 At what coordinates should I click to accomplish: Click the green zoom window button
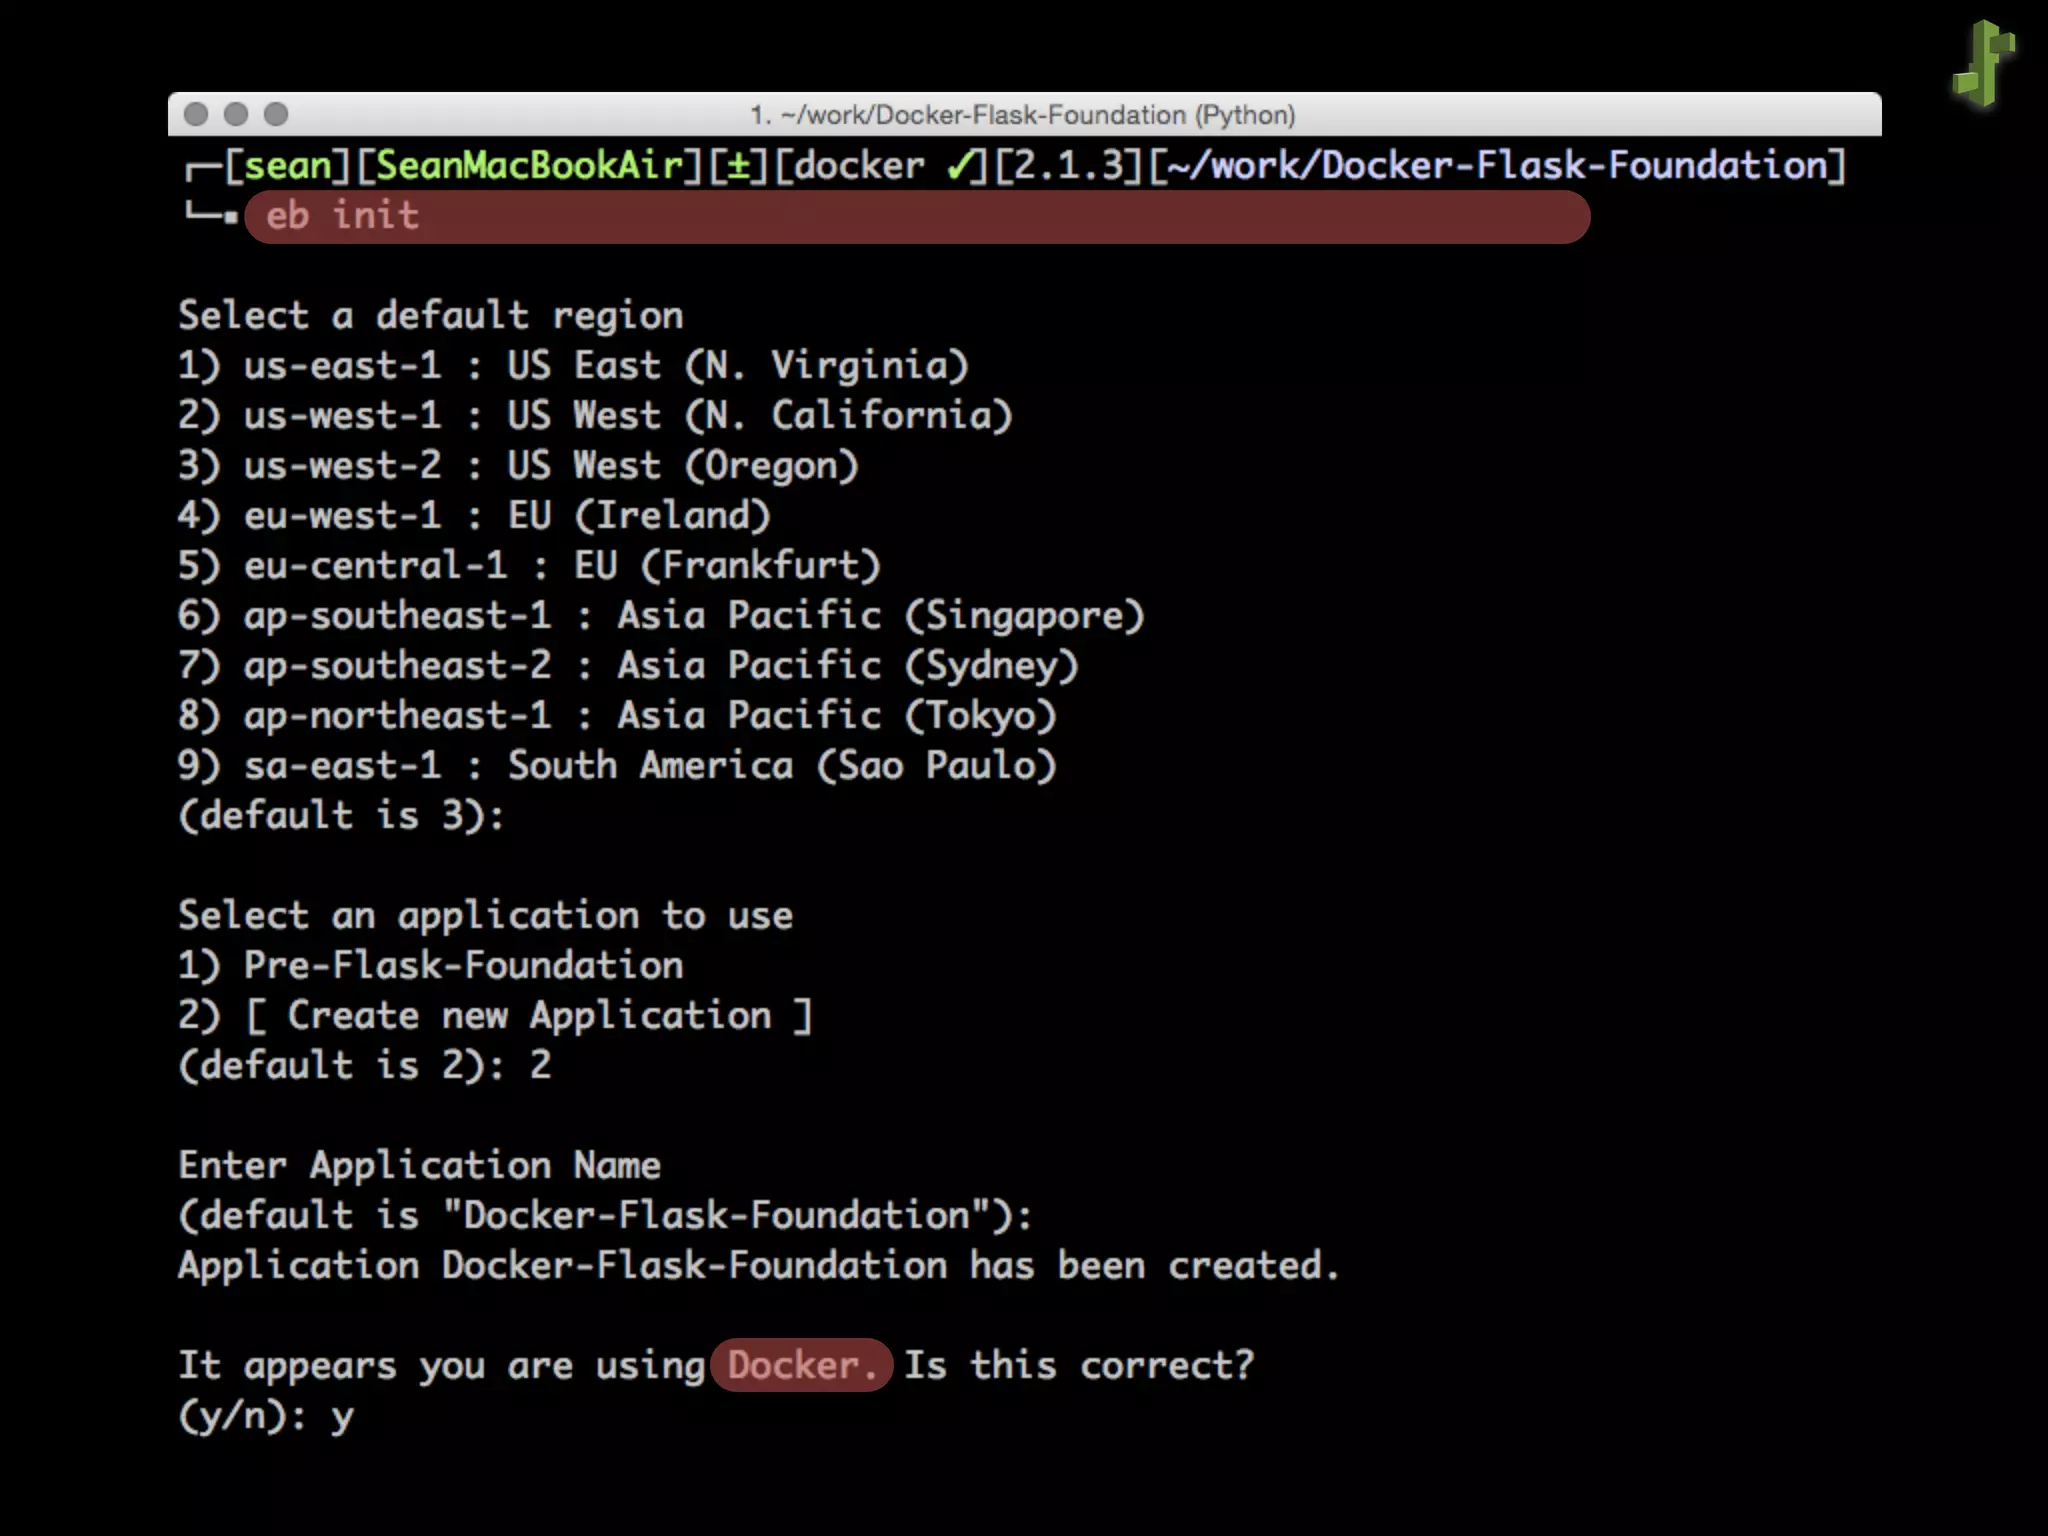click(276, 115)
